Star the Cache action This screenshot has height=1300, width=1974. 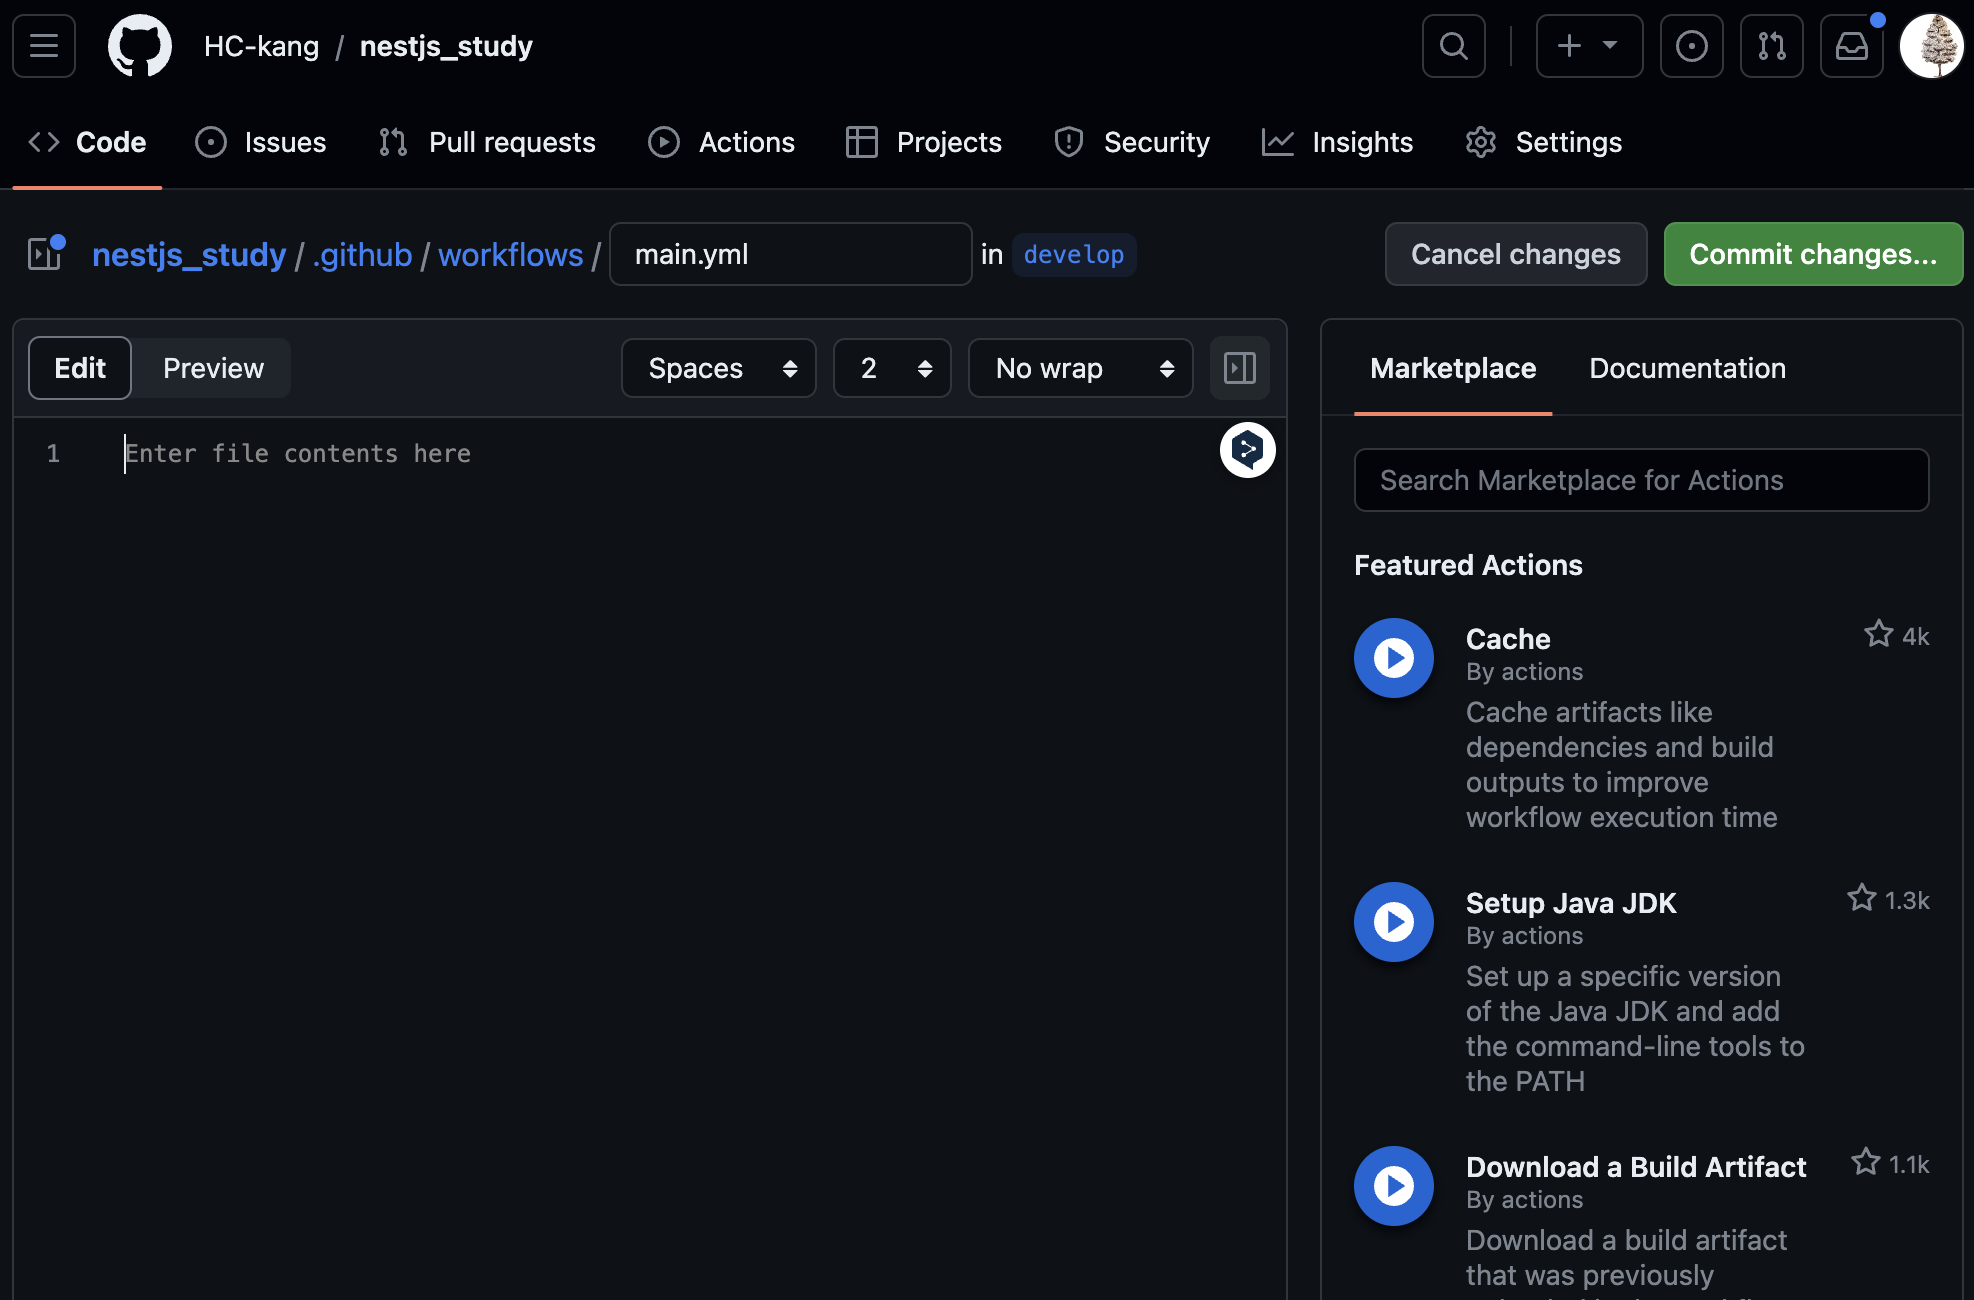tap(1878, 634)
